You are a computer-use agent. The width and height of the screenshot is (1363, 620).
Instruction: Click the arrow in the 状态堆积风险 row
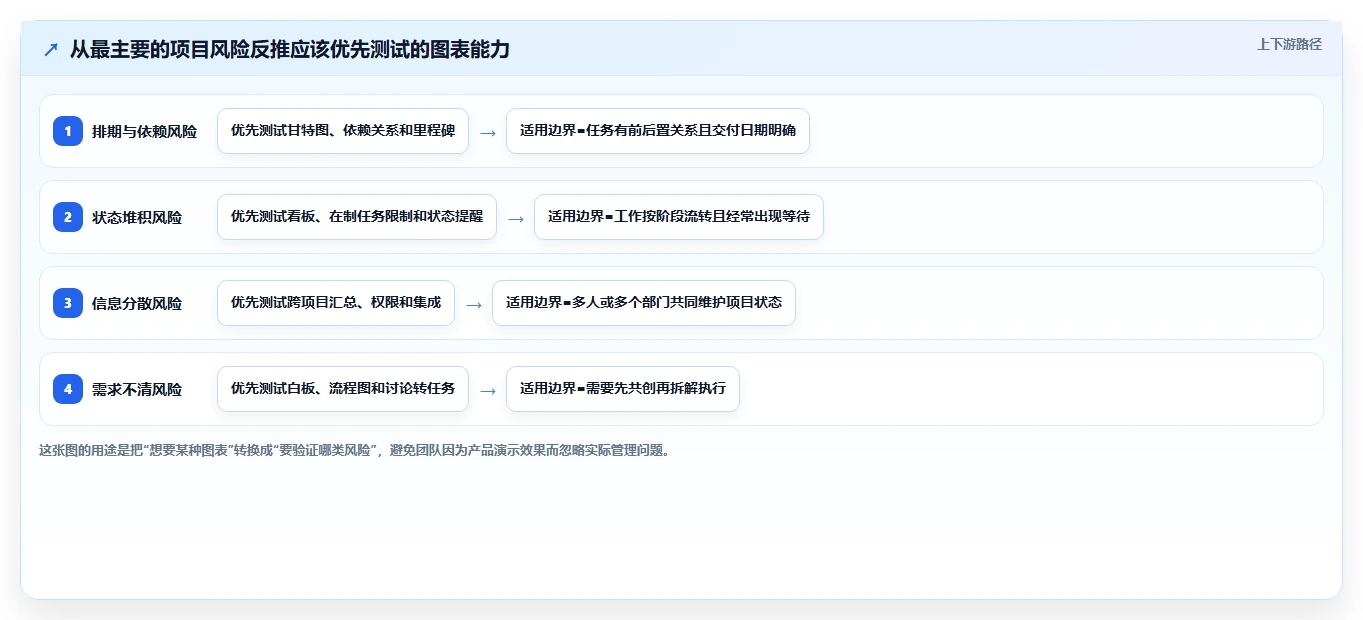[x=516, y=218]
